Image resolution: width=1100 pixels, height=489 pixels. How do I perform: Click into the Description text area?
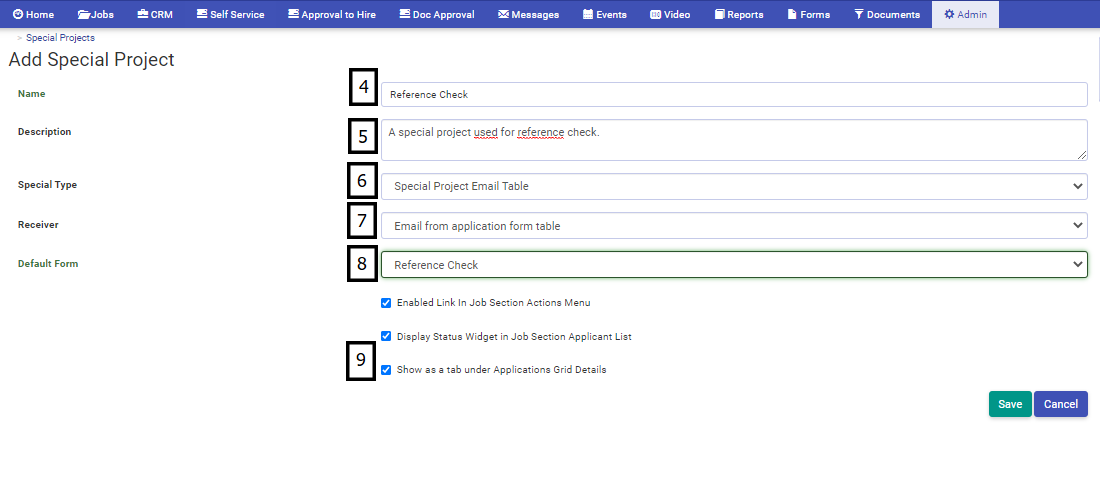click(734, 140)
